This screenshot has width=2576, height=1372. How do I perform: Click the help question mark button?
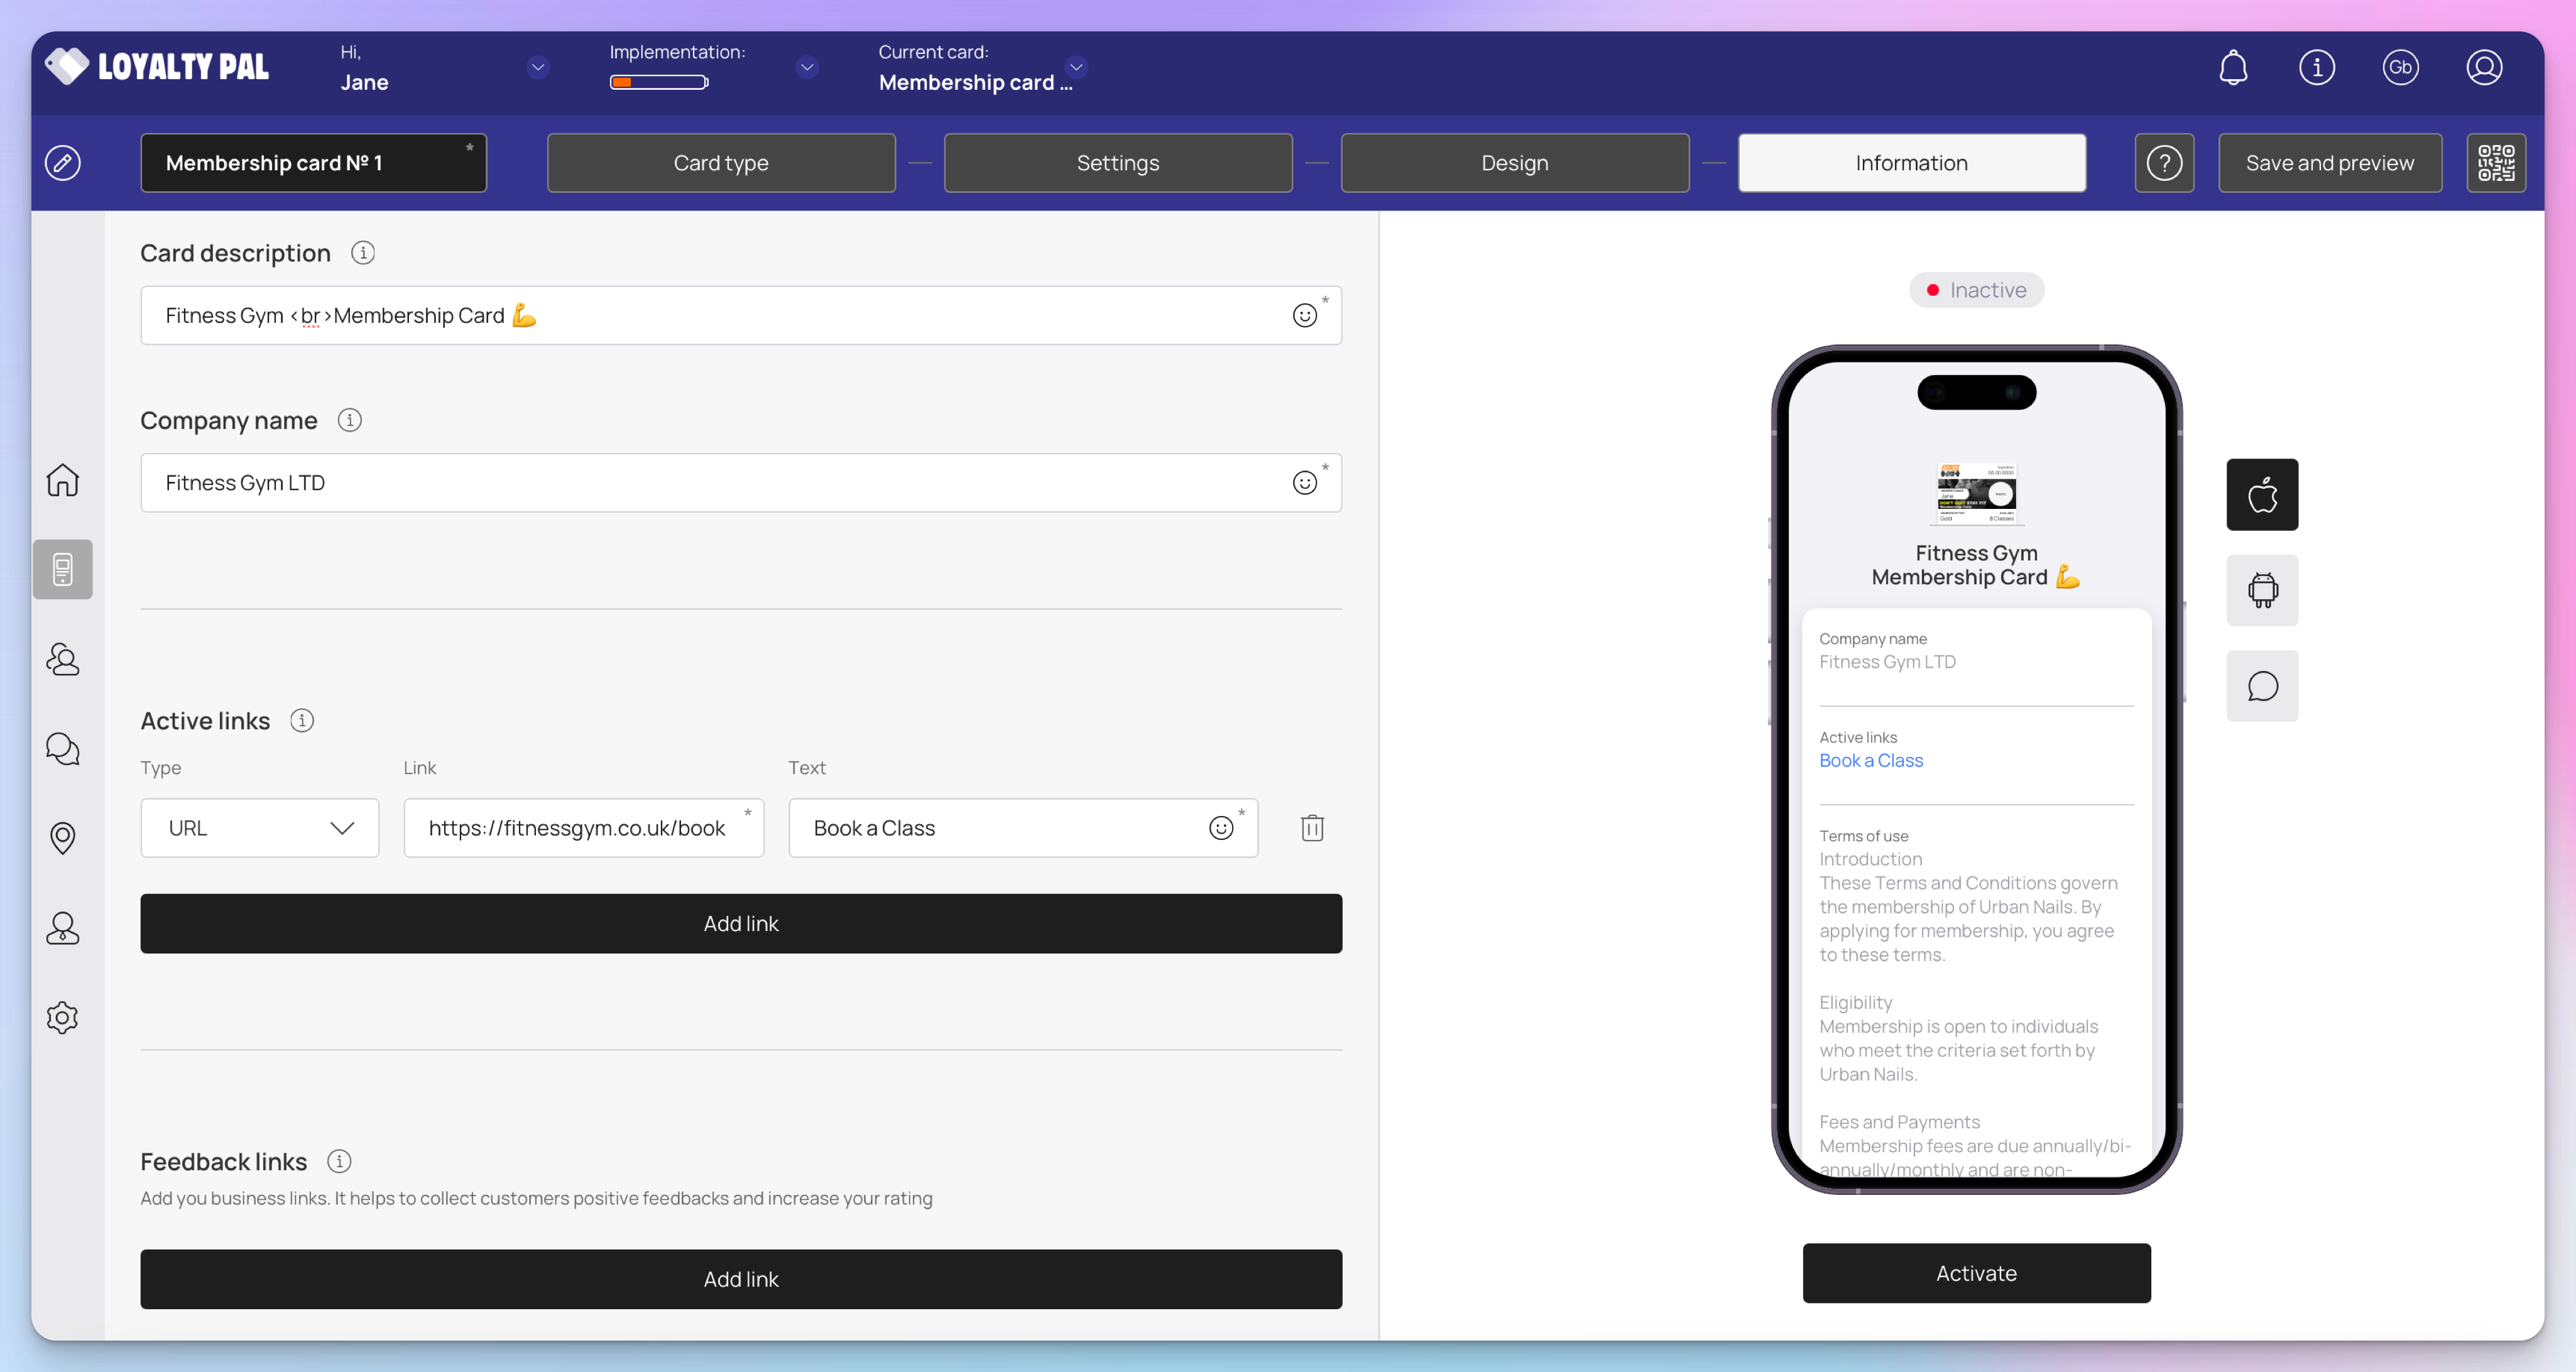(x=2164, y=163)
